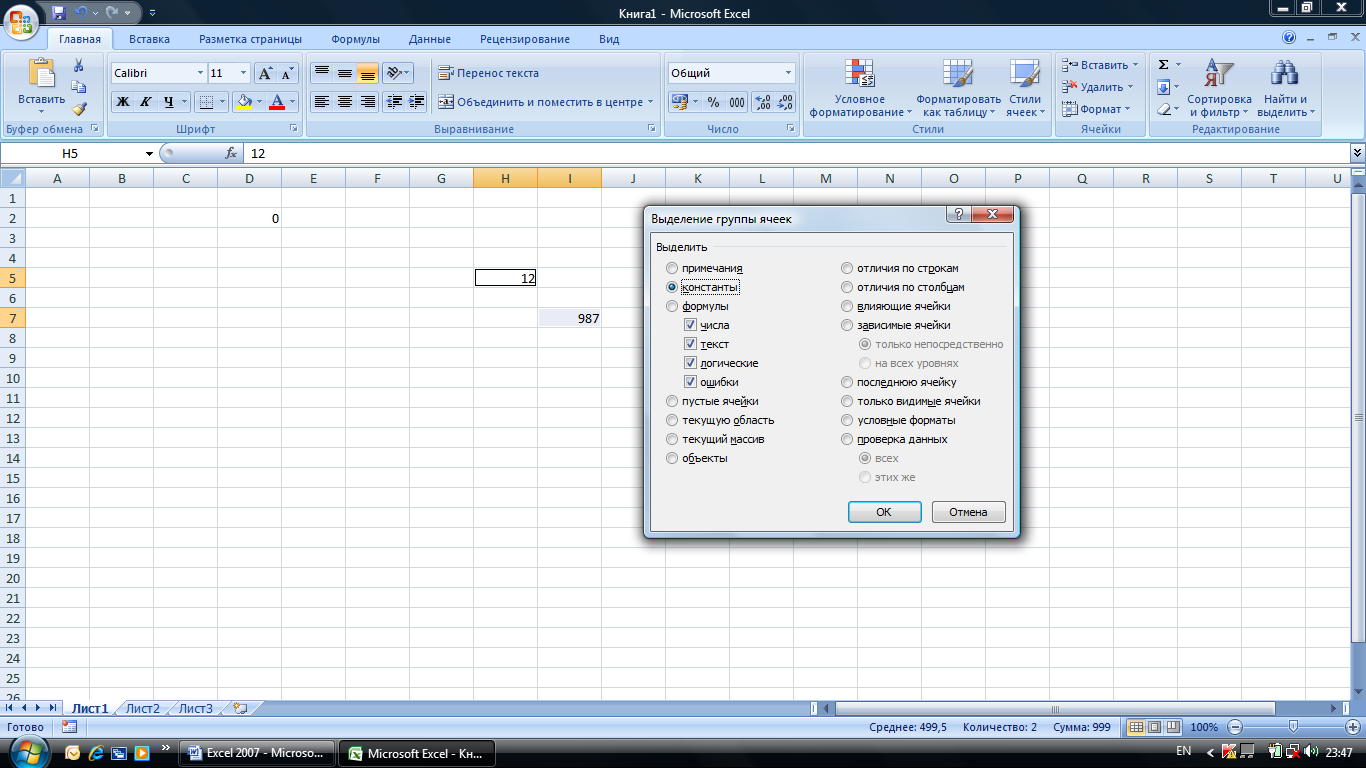This screenshot has height=768, width=1366.
Task: Click the Format Painter brush icon
Action: pyautogui.click(x=79, y=109)
